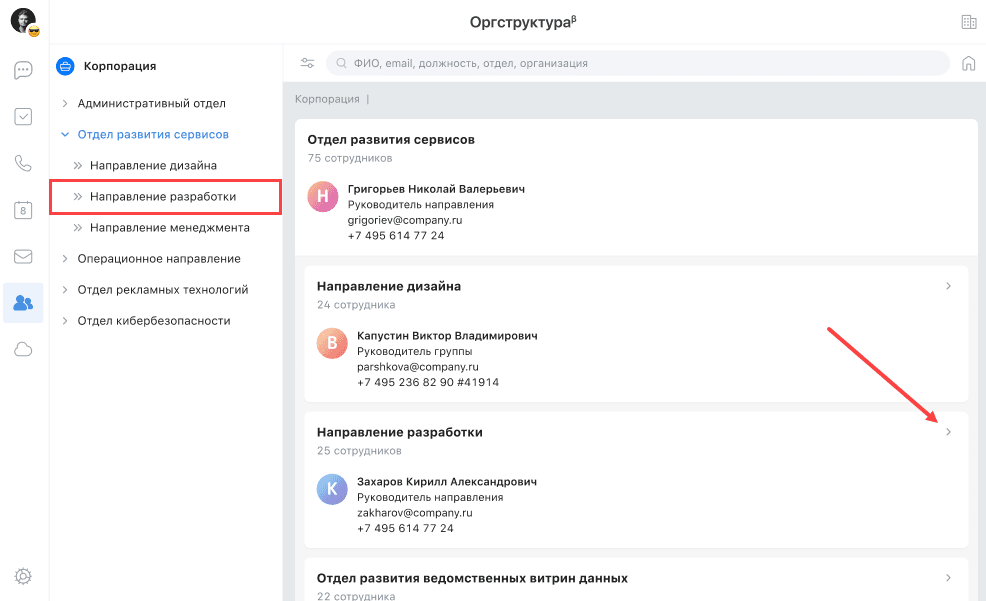986x601 pixels.
Task: Click email zakharov@company.ru
Action: click(415, 512)
